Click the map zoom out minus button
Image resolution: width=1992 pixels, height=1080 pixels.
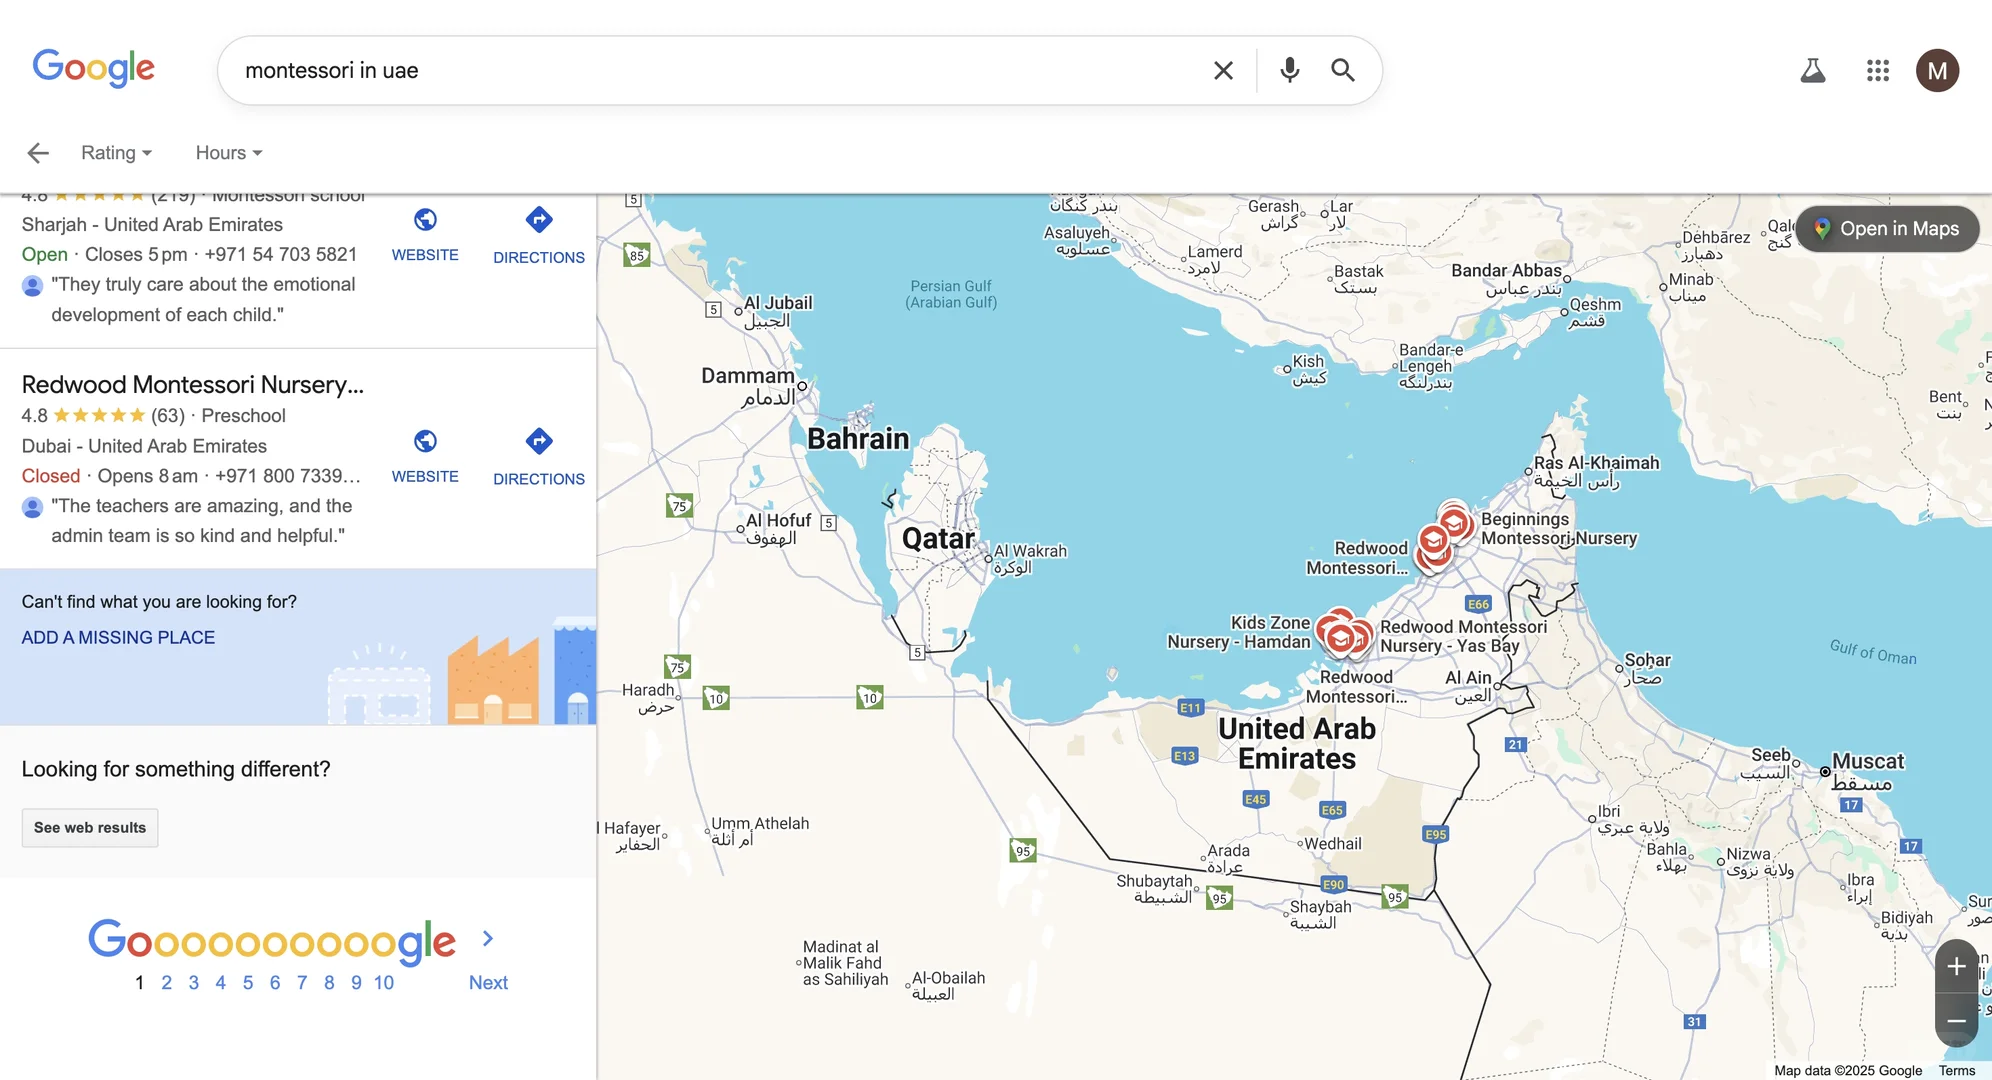(x=1956, y=1021)
